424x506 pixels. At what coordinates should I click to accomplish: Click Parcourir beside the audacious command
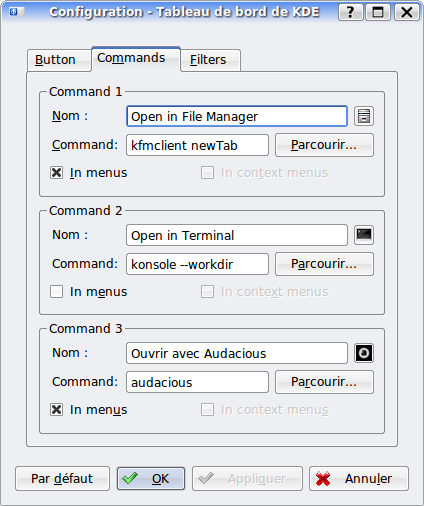click(x=324, y=382)
